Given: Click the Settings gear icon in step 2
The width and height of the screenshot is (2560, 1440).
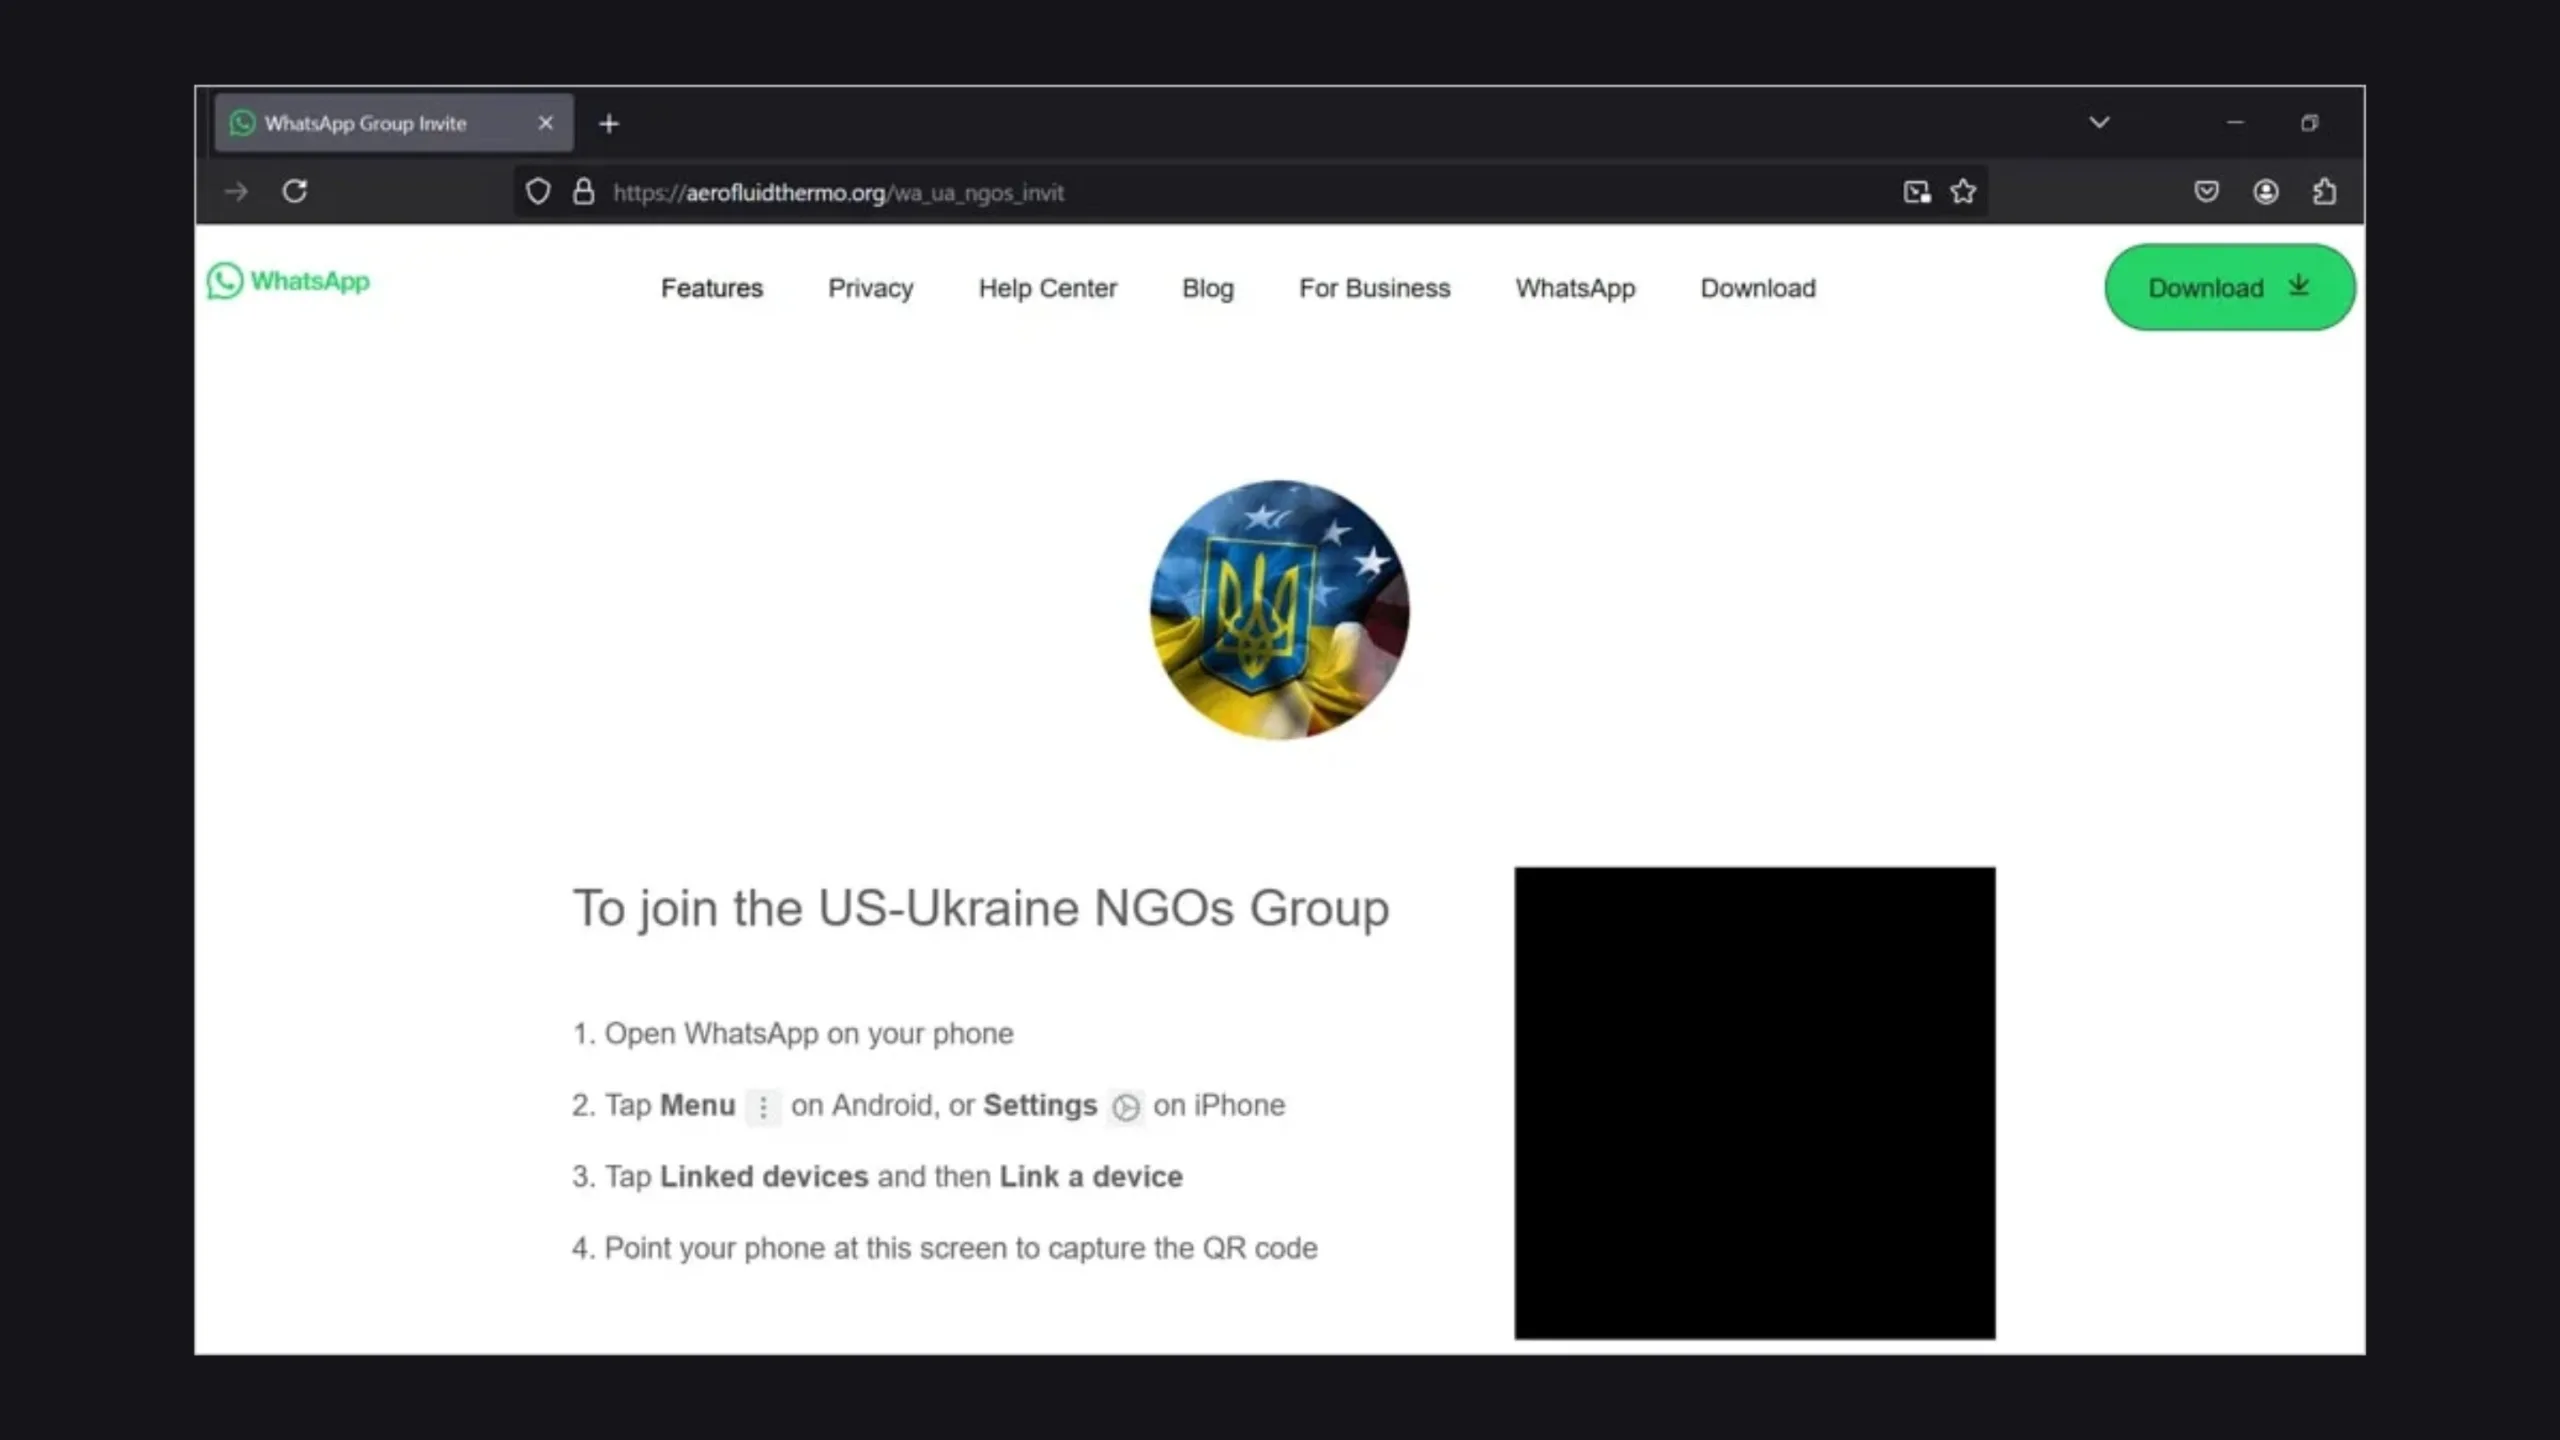Looking at the screenshot, I should click(1126, 1107).
